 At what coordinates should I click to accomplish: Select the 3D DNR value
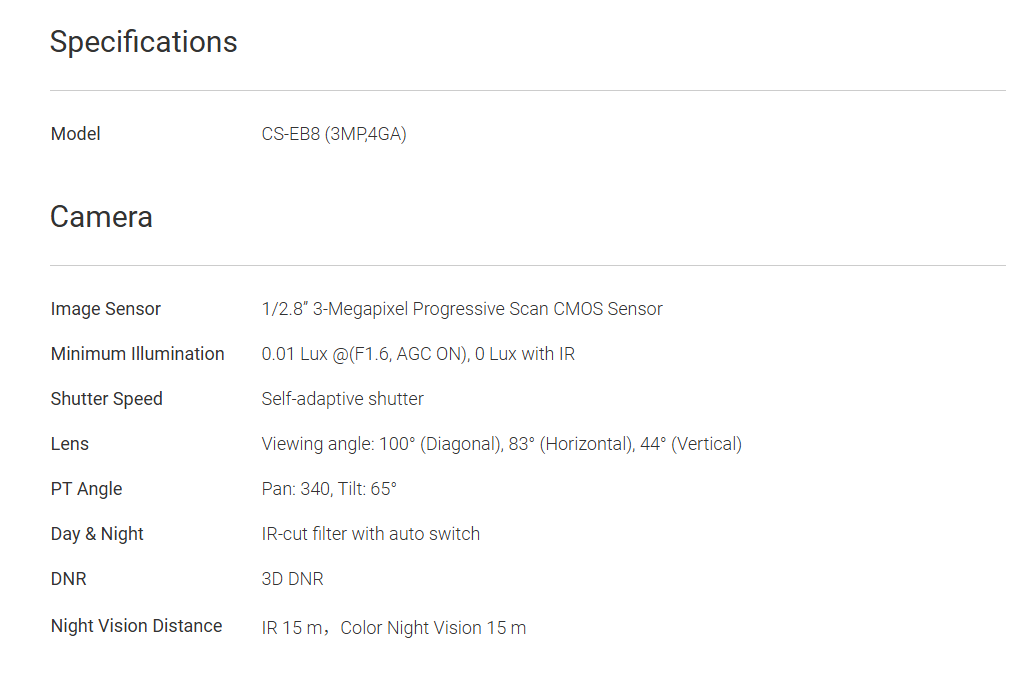[293, 579]
